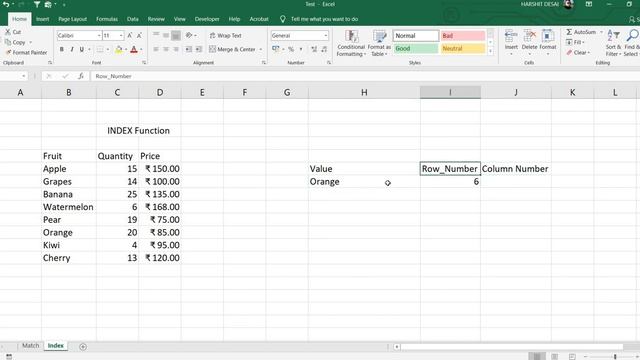Open the Insert ribbon tab

click(x=42, y=19)
